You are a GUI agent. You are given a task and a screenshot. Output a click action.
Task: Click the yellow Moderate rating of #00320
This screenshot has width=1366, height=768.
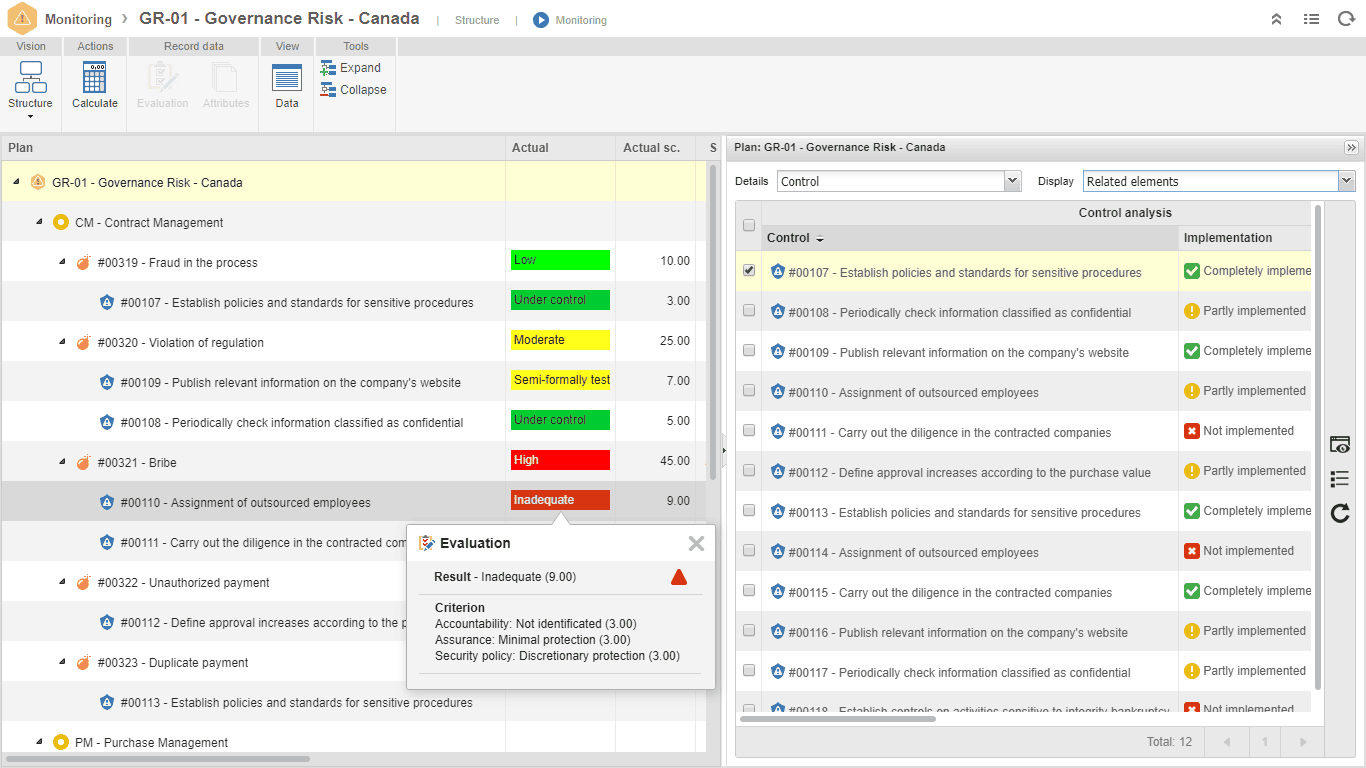[560, 340]
